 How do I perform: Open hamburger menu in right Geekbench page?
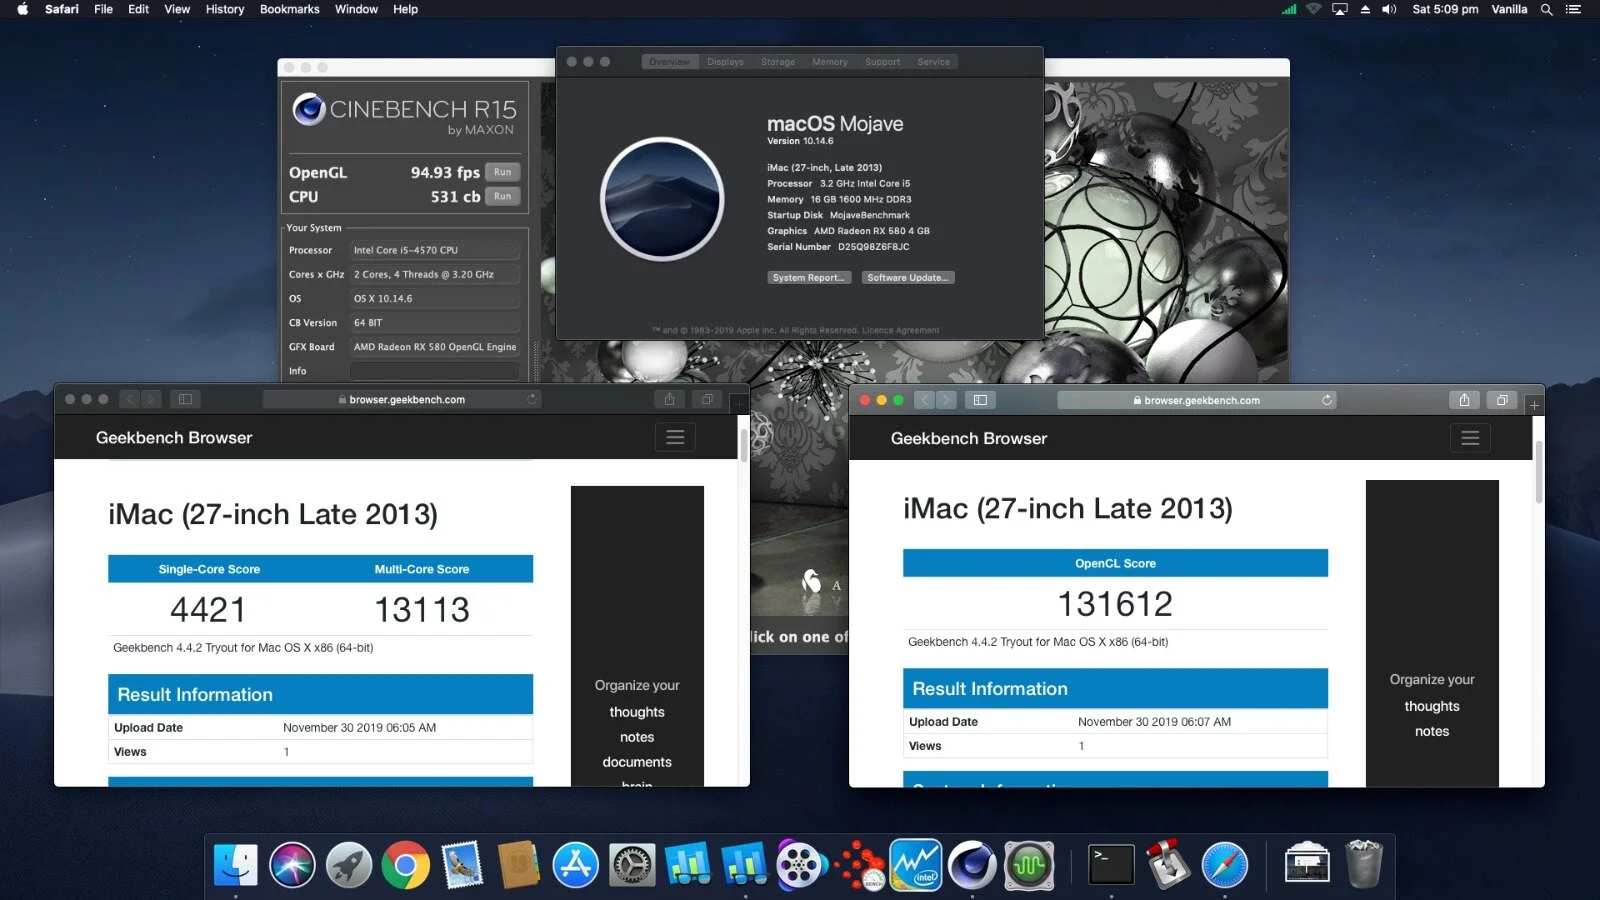(x=1470, y=438)
